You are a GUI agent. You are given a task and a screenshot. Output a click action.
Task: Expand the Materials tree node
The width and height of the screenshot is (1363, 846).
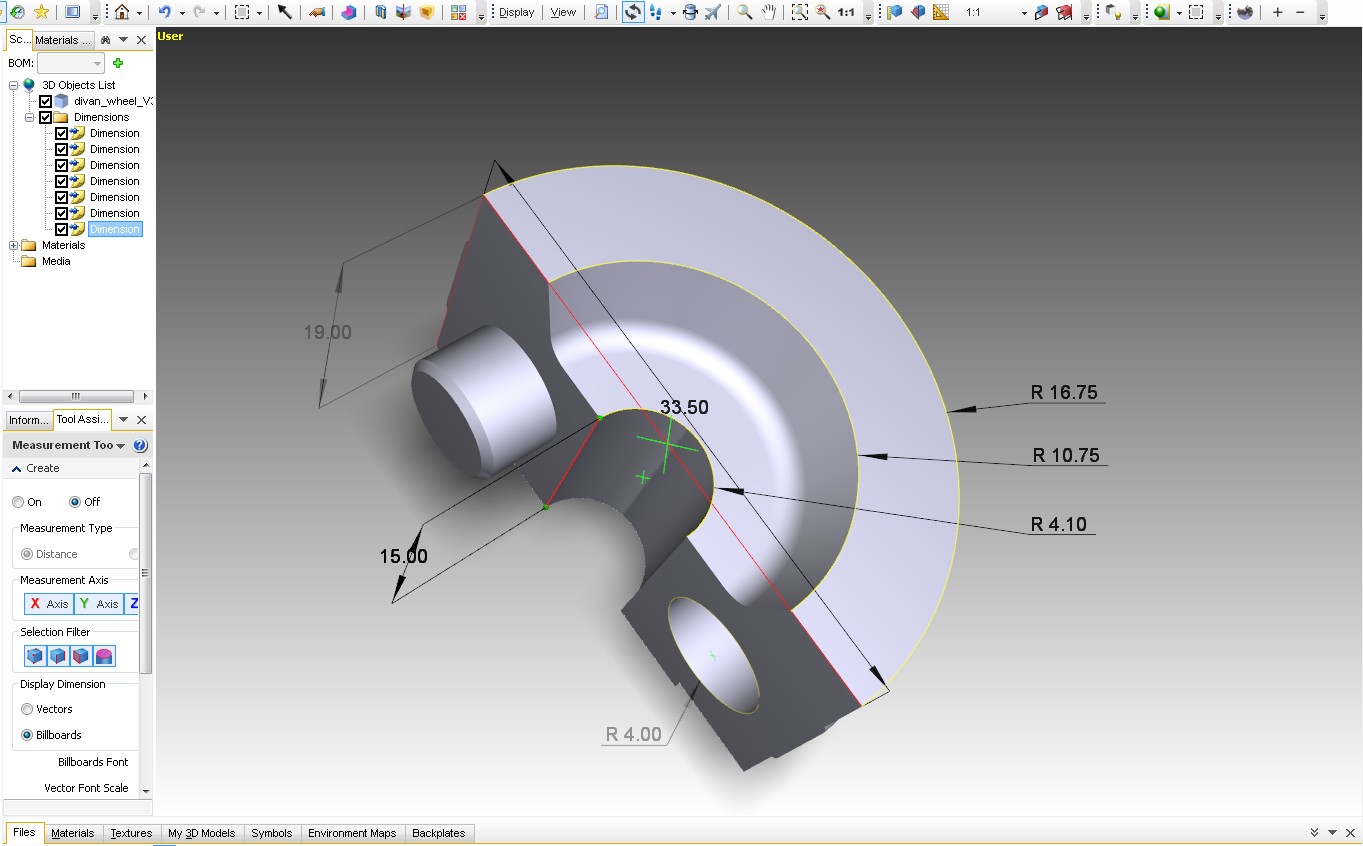(x=13, y=245)
